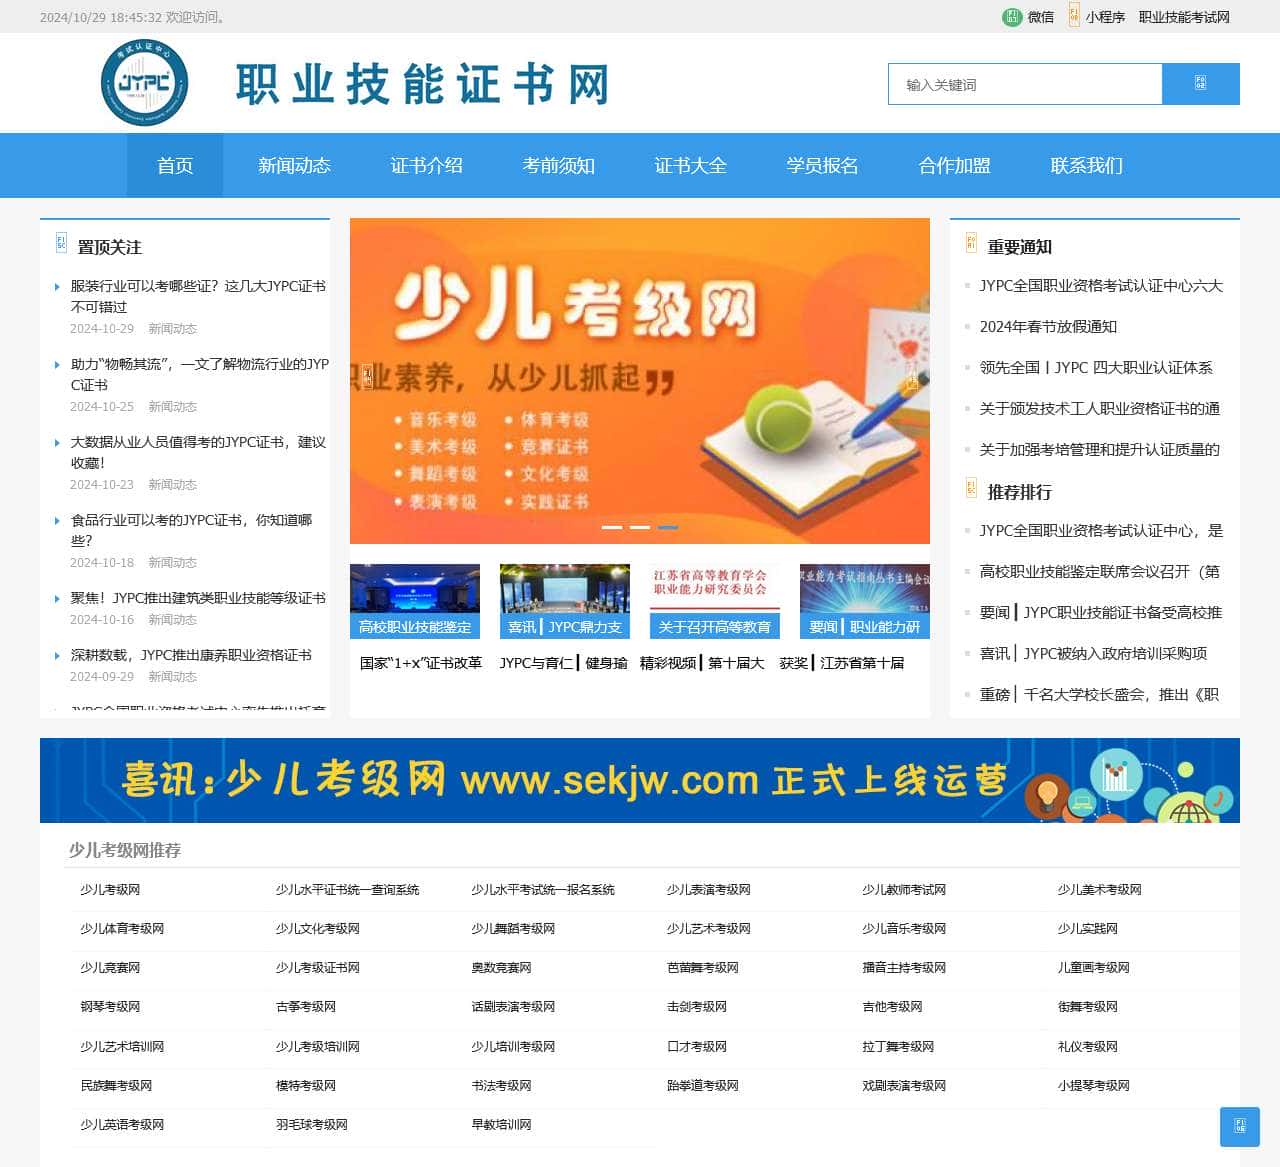The image size is (1280, 1167).
Task: Open the 大数据从业人员值得考的JYPC证书 article
Action: [x=198, y=452]
